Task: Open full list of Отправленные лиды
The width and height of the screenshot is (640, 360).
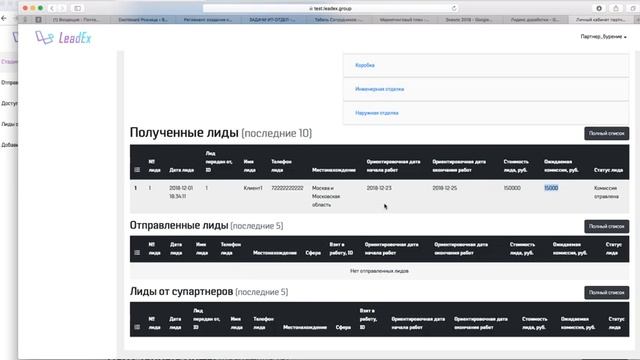Action: coord(607,227)
